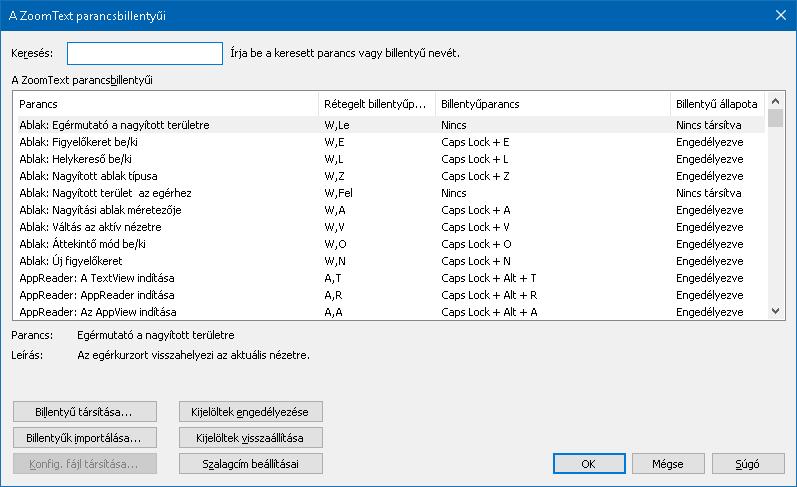
Task: Sort by the Billentyűparancs column header
Action: [553, 104]
